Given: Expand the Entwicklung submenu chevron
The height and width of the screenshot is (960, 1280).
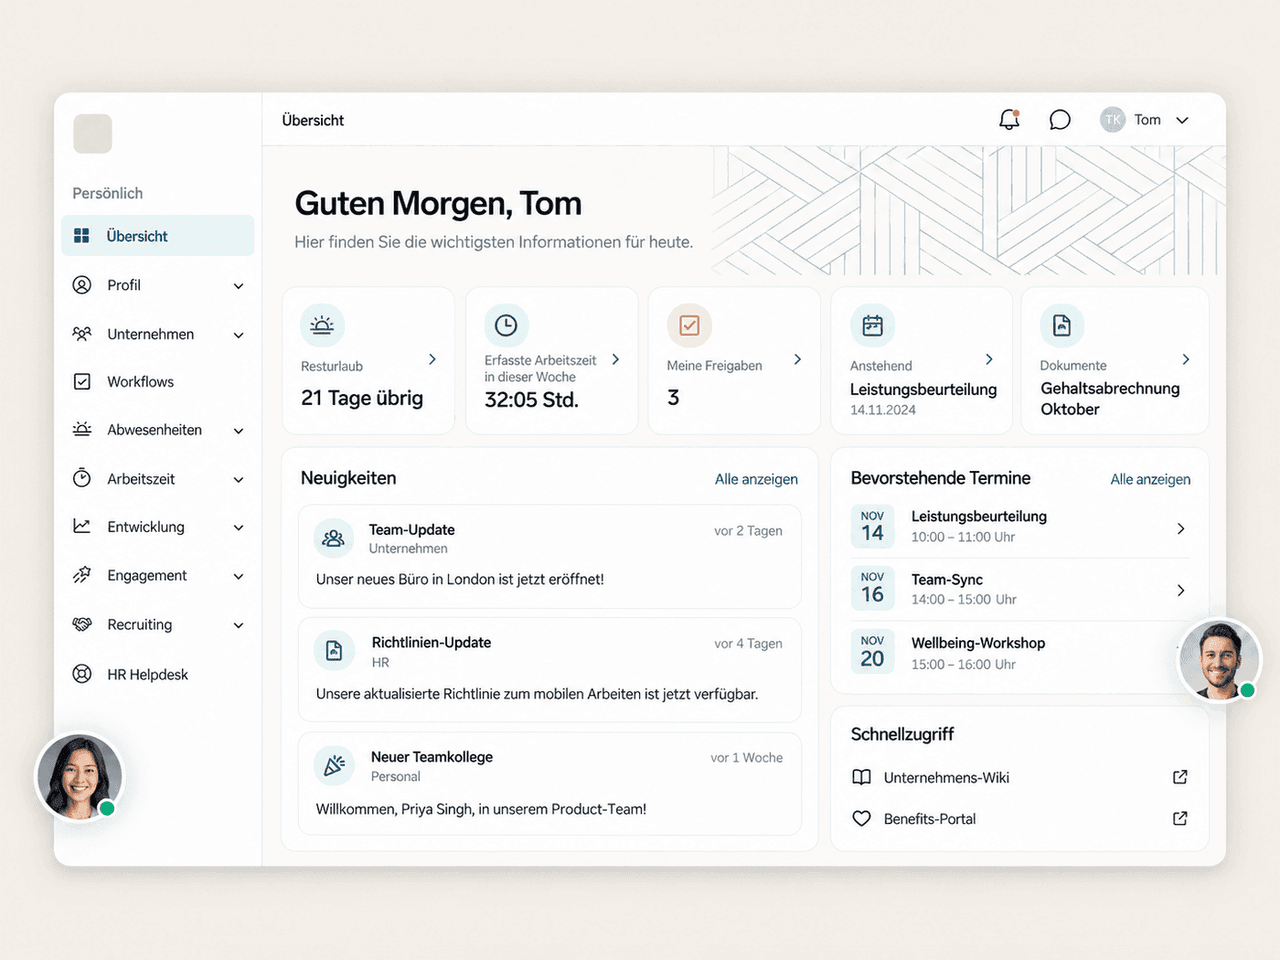Looking at the screenshot, I should [238, 528].
